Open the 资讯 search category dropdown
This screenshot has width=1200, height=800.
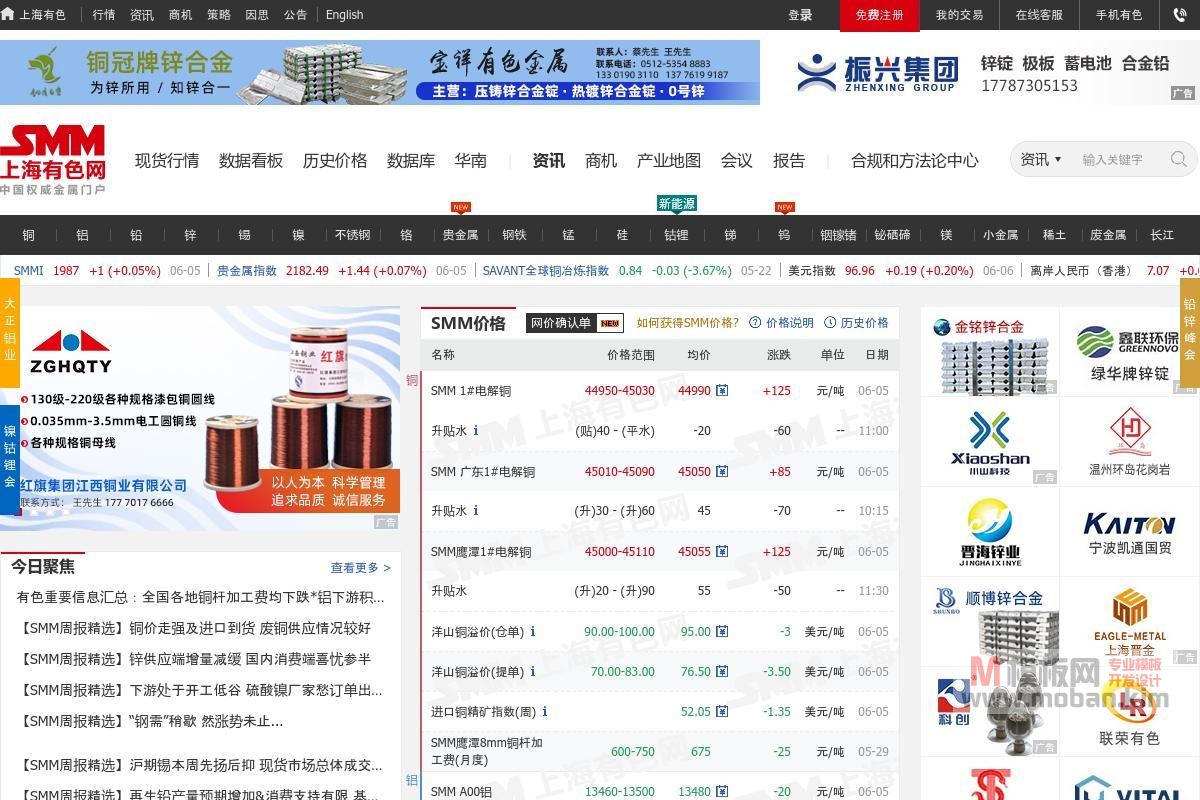click(x=1041, y=159)
